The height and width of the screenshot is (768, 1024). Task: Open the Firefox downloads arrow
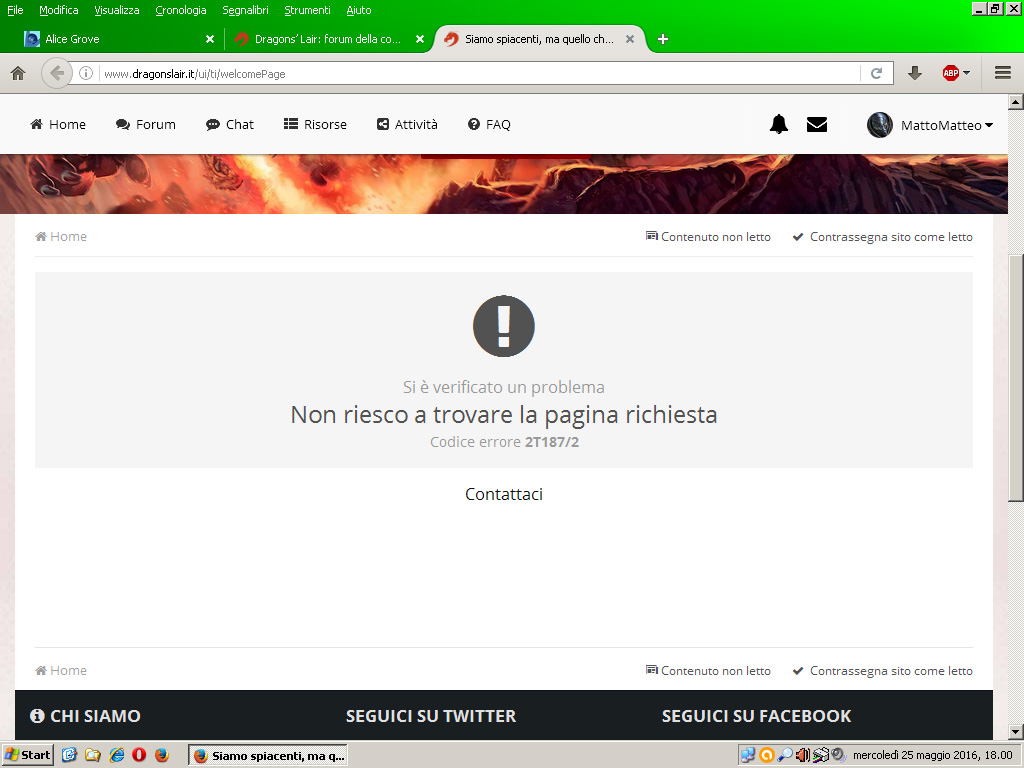[914, 73]
